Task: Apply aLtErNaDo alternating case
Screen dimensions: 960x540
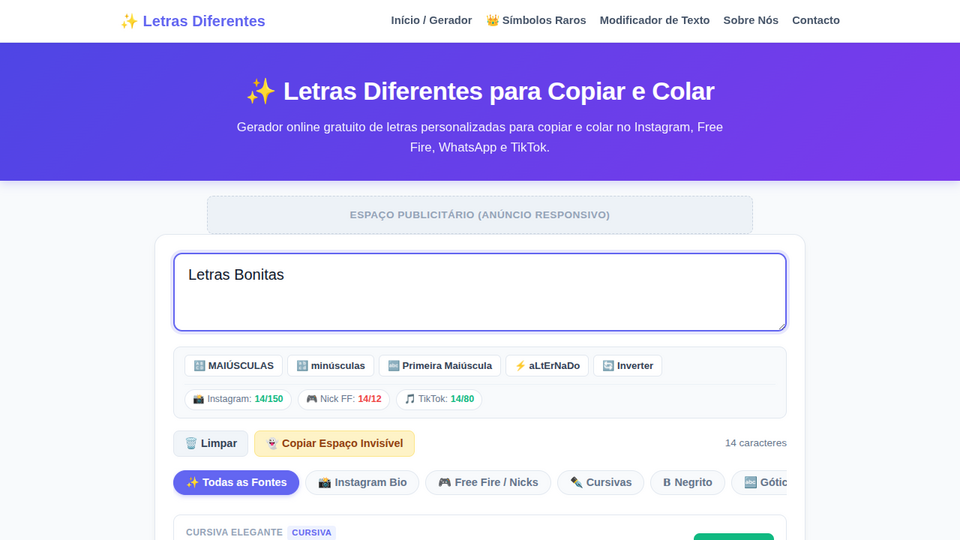Action: point(547,366)
